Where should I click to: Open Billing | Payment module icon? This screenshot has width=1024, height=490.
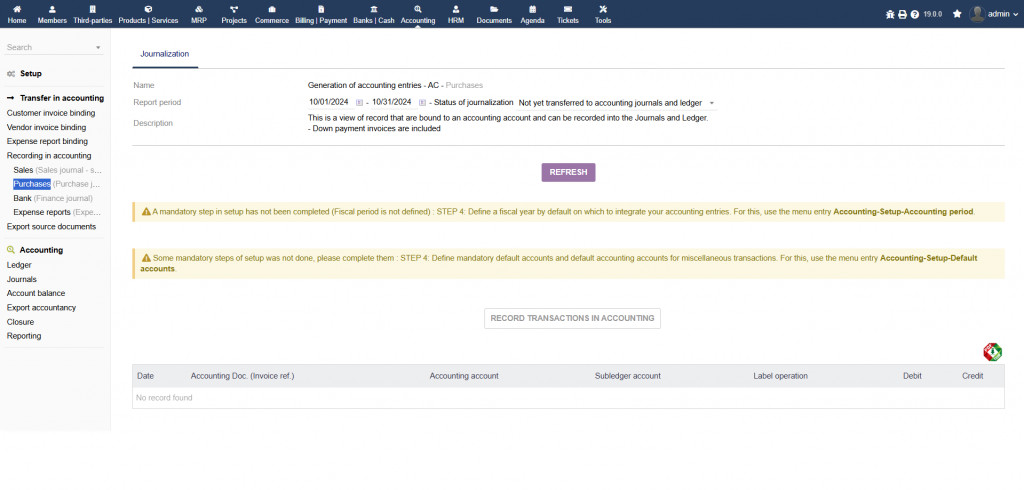pos(321,9)
